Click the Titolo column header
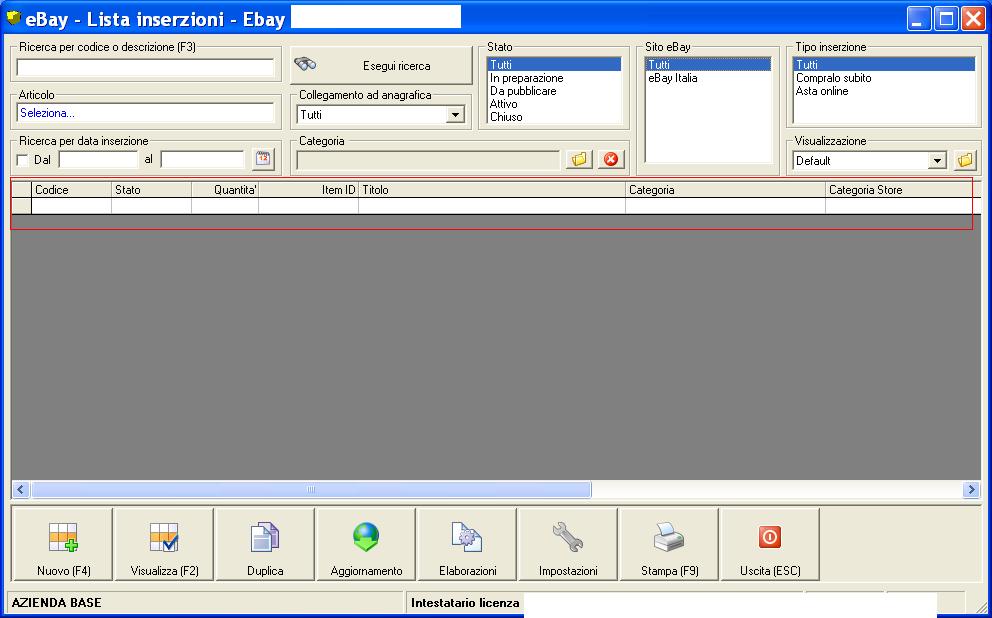The height and width of the screenshot is (618, 992). coord(492,190)
